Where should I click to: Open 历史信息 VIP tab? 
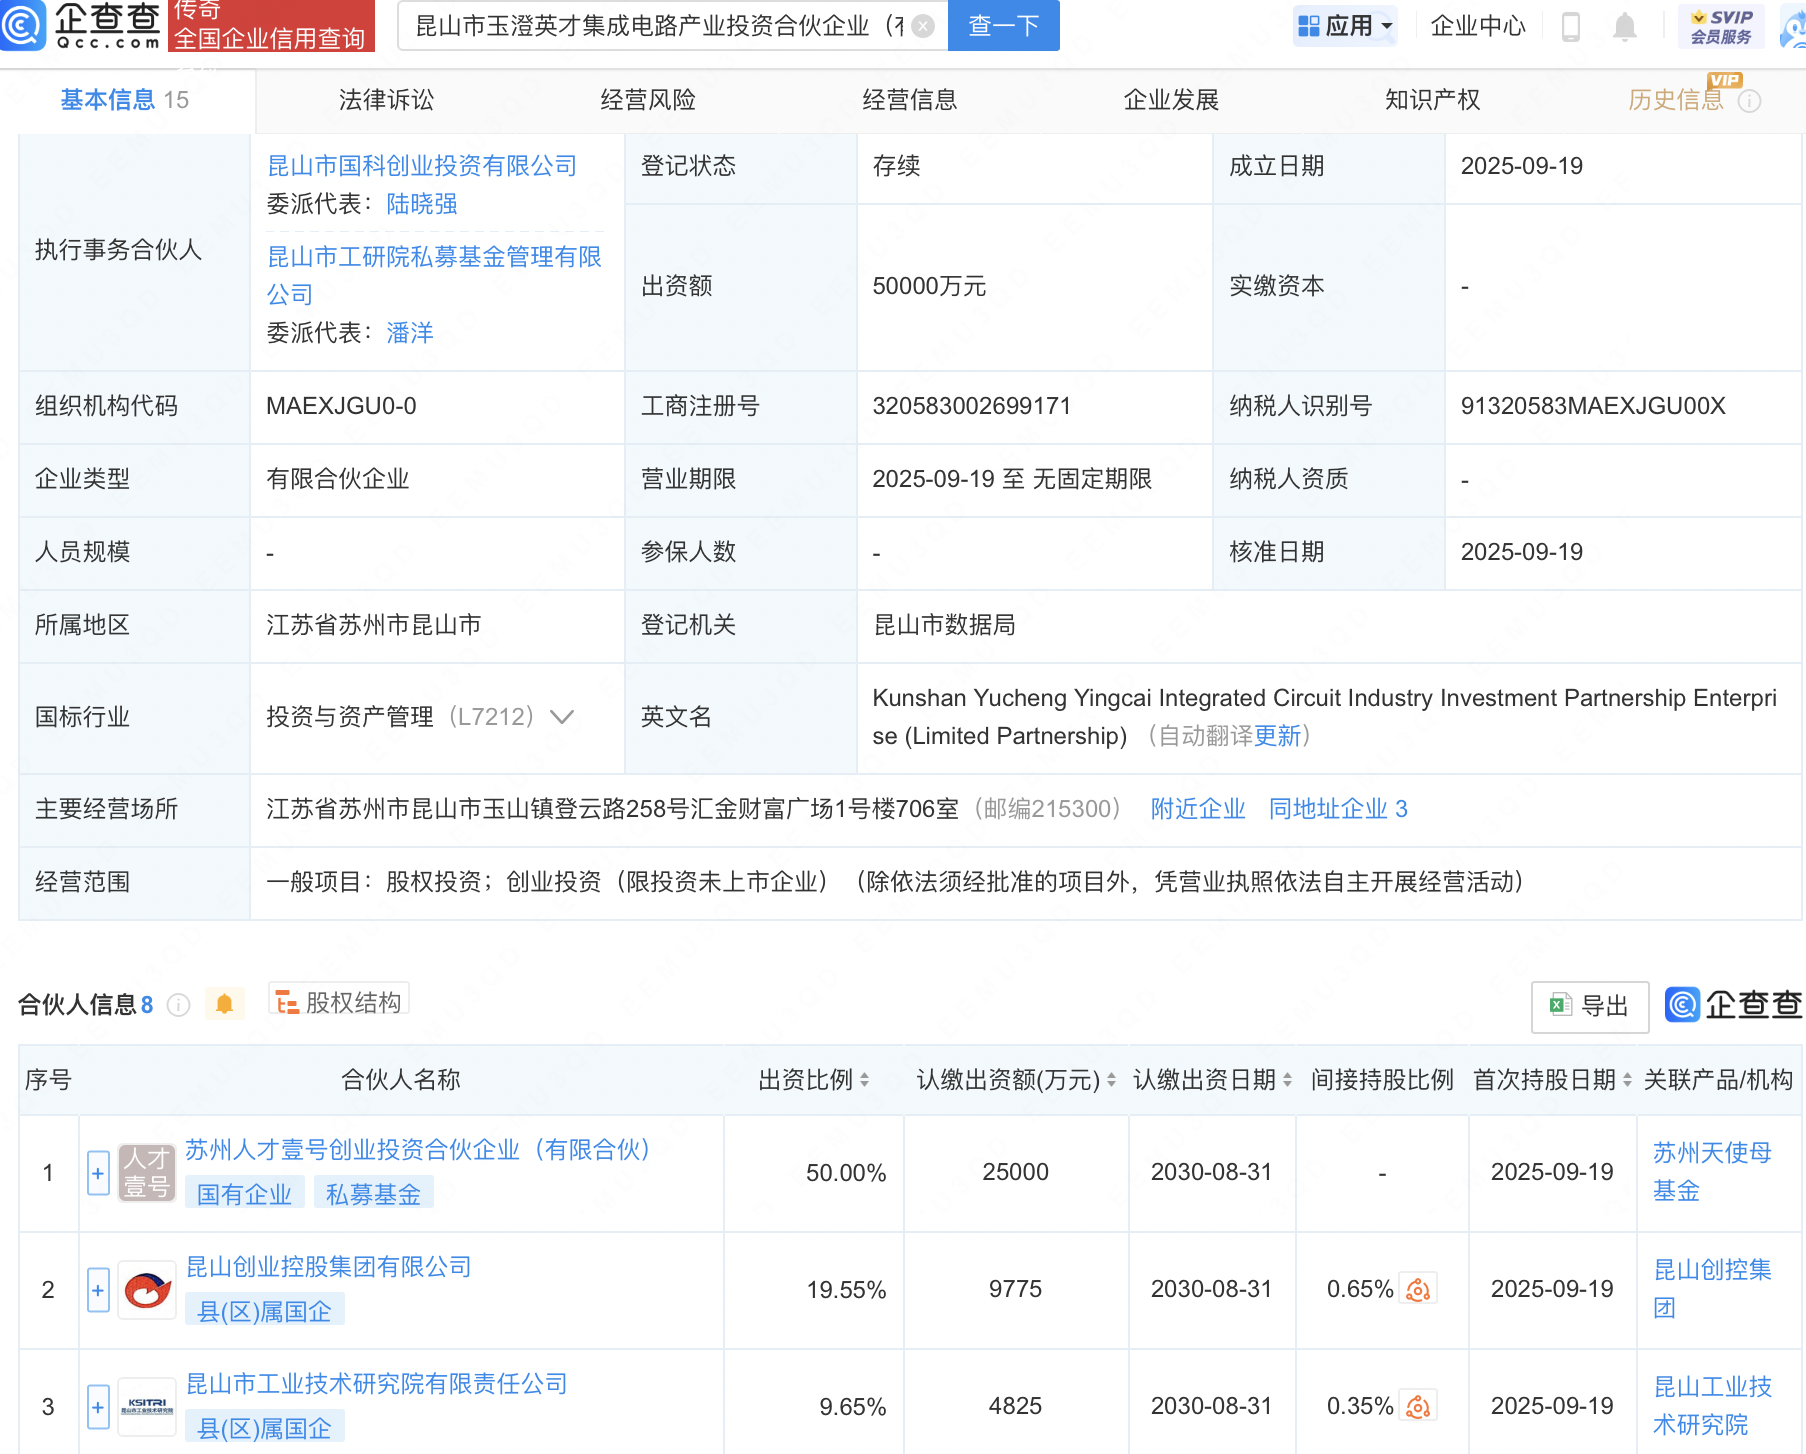point(1677,100)
